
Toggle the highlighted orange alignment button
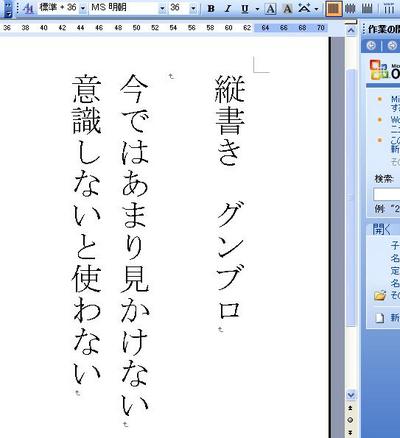pyautogui.click(x=334, y=8)
